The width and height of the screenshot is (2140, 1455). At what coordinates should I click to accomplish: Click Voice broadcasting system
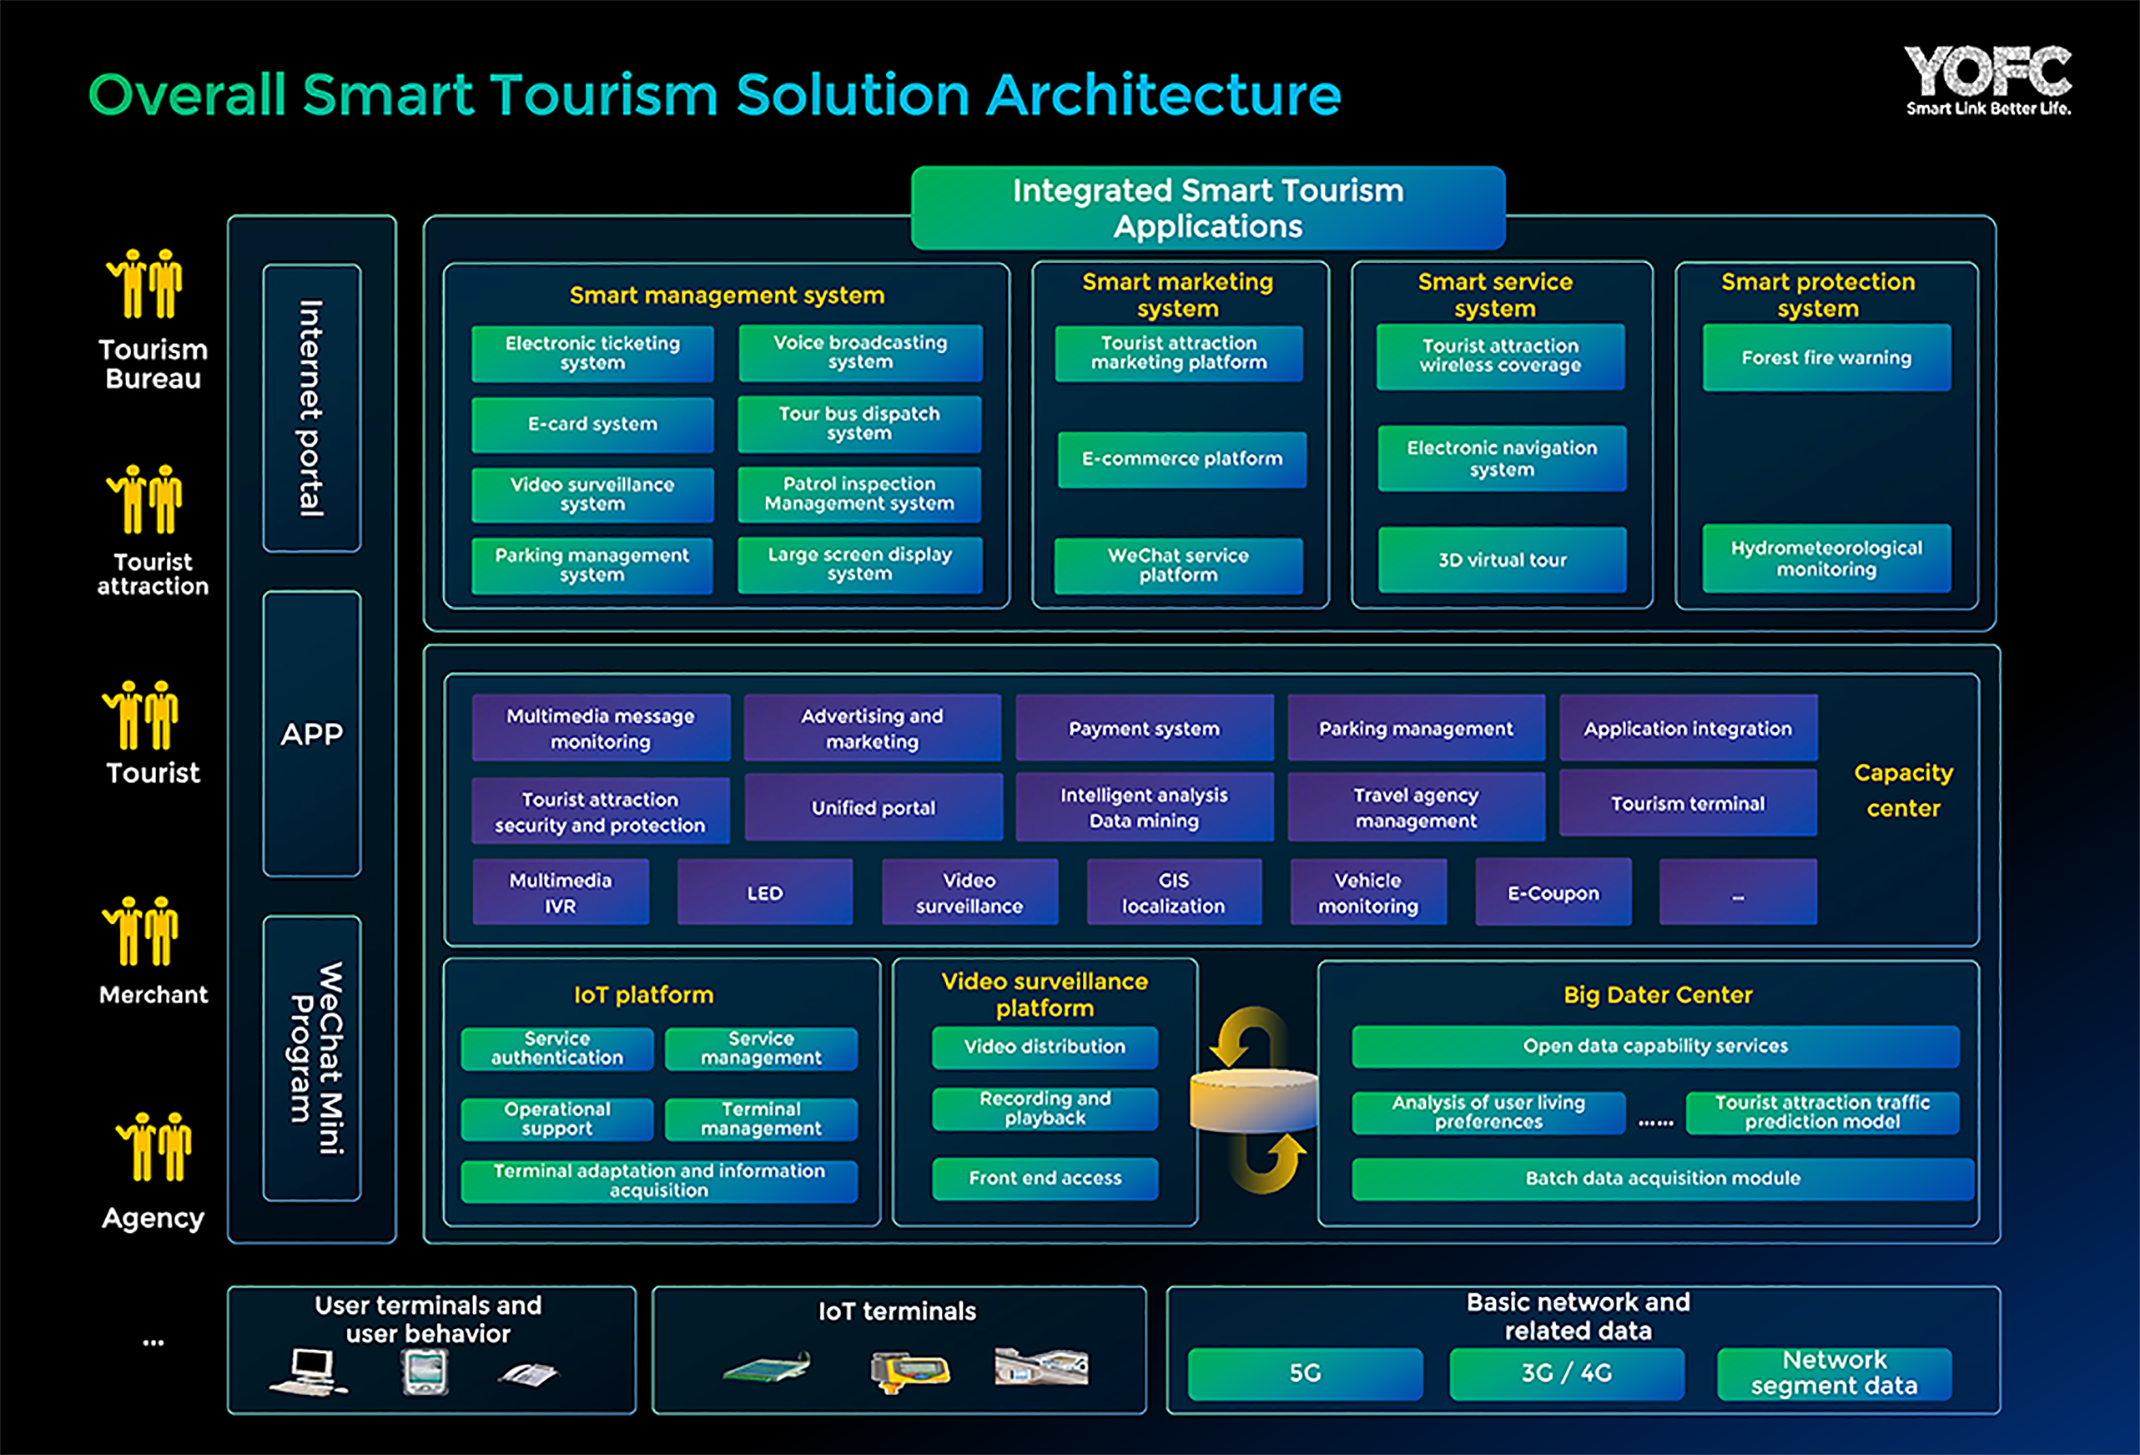pyautogui.click(x=860, y=352)
